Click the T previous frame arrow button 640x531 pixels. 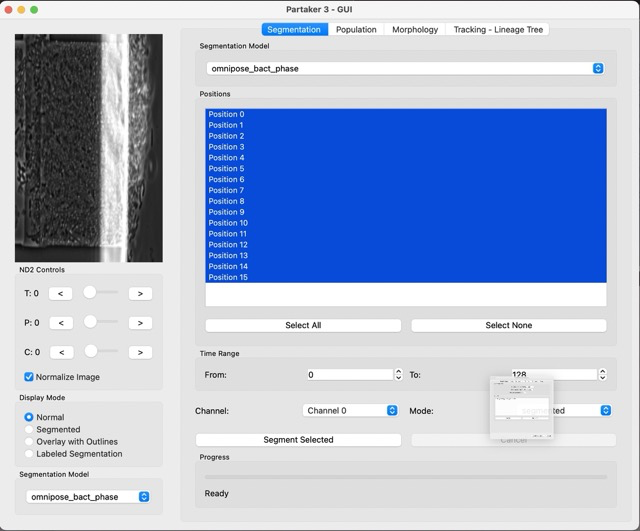tap(61, 293)
